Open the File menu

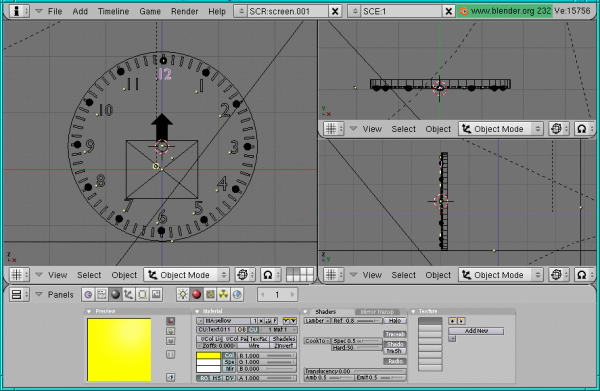coord(55,11)
